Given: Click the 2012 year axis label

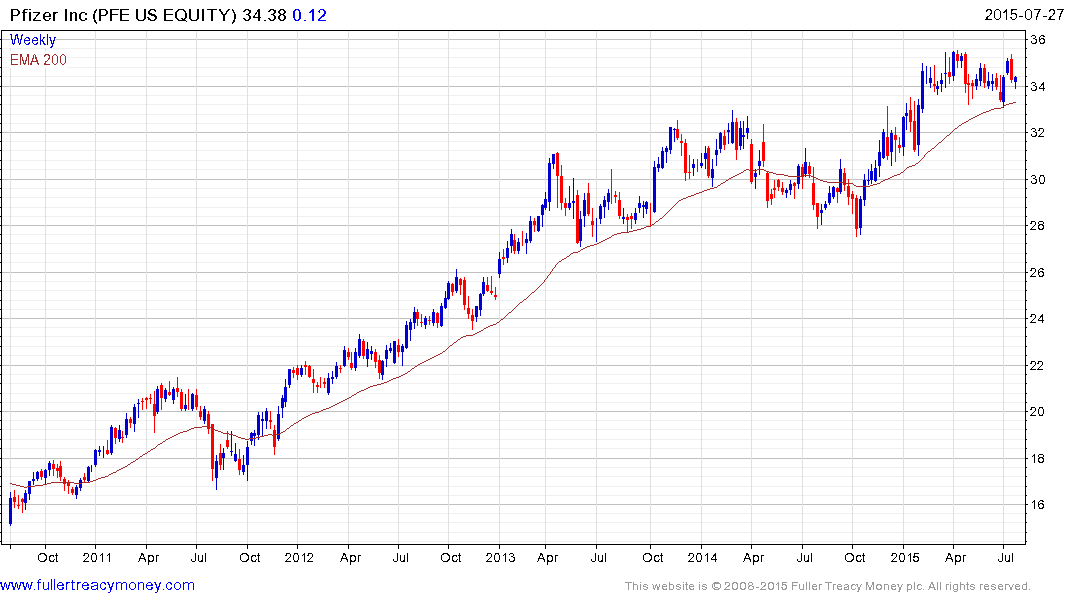Looking at the screenshot, I should (299, 557).
